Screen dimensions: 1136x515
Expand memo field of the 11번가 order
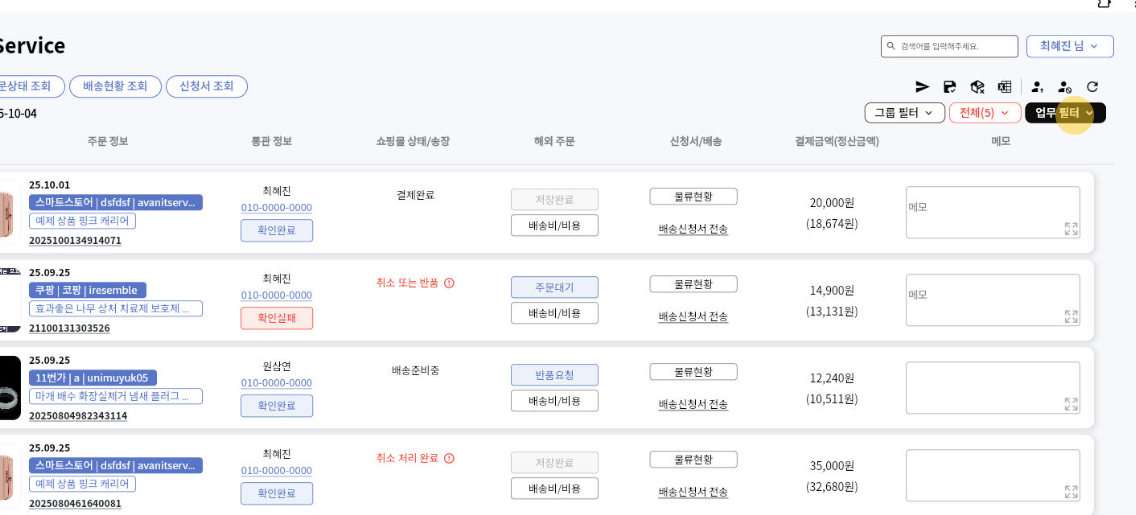pyautogui.click(x=1071, y=404)
